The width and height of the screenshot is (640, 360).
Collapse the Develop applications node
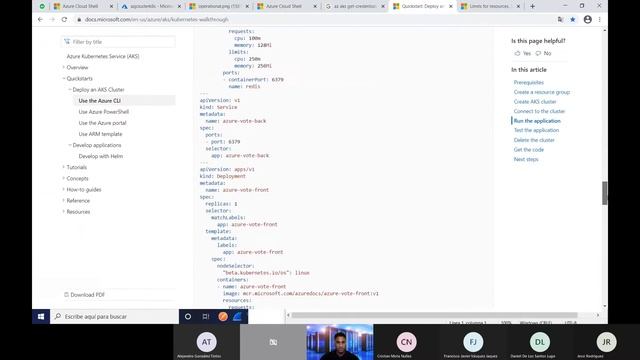(x=70, y=145)
